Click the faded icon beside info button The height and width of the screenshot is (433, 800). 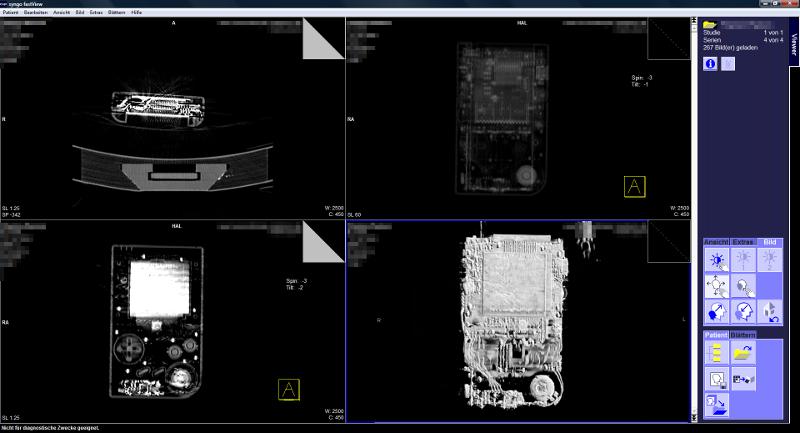click(728, 64)
